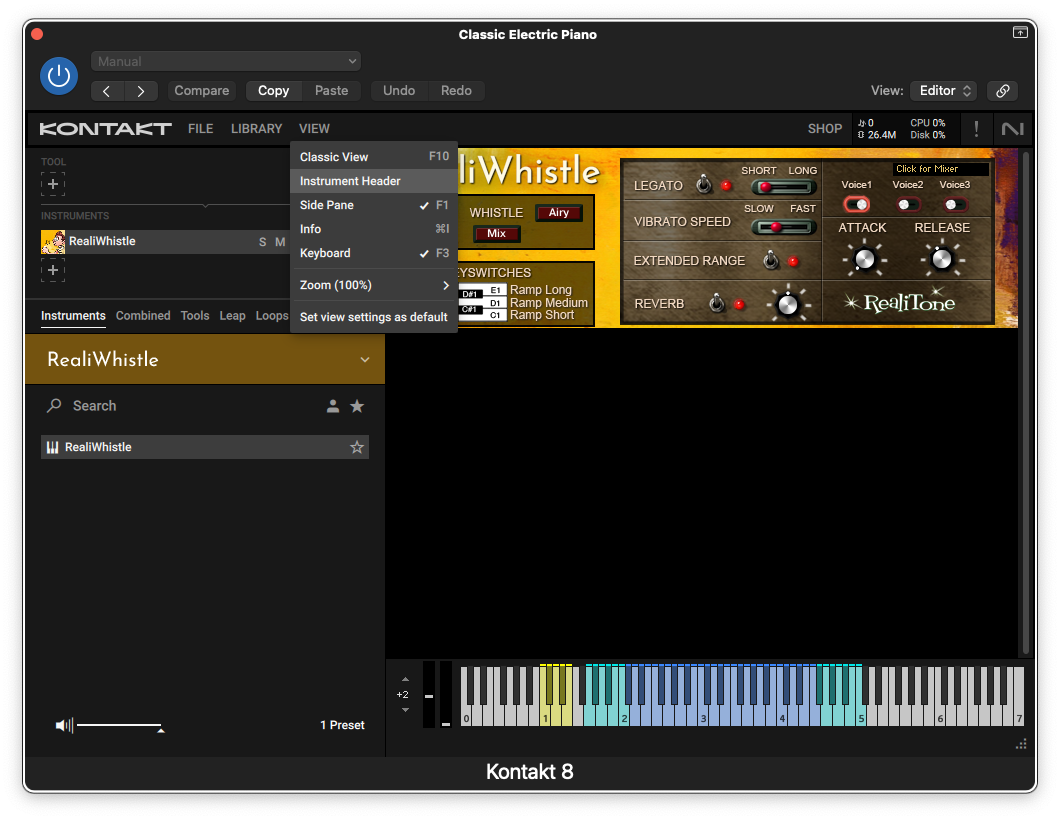Favorite the RealiWhistle preset star
The width and height of the screenshot is (1060, 820).
tap(357, 447)
